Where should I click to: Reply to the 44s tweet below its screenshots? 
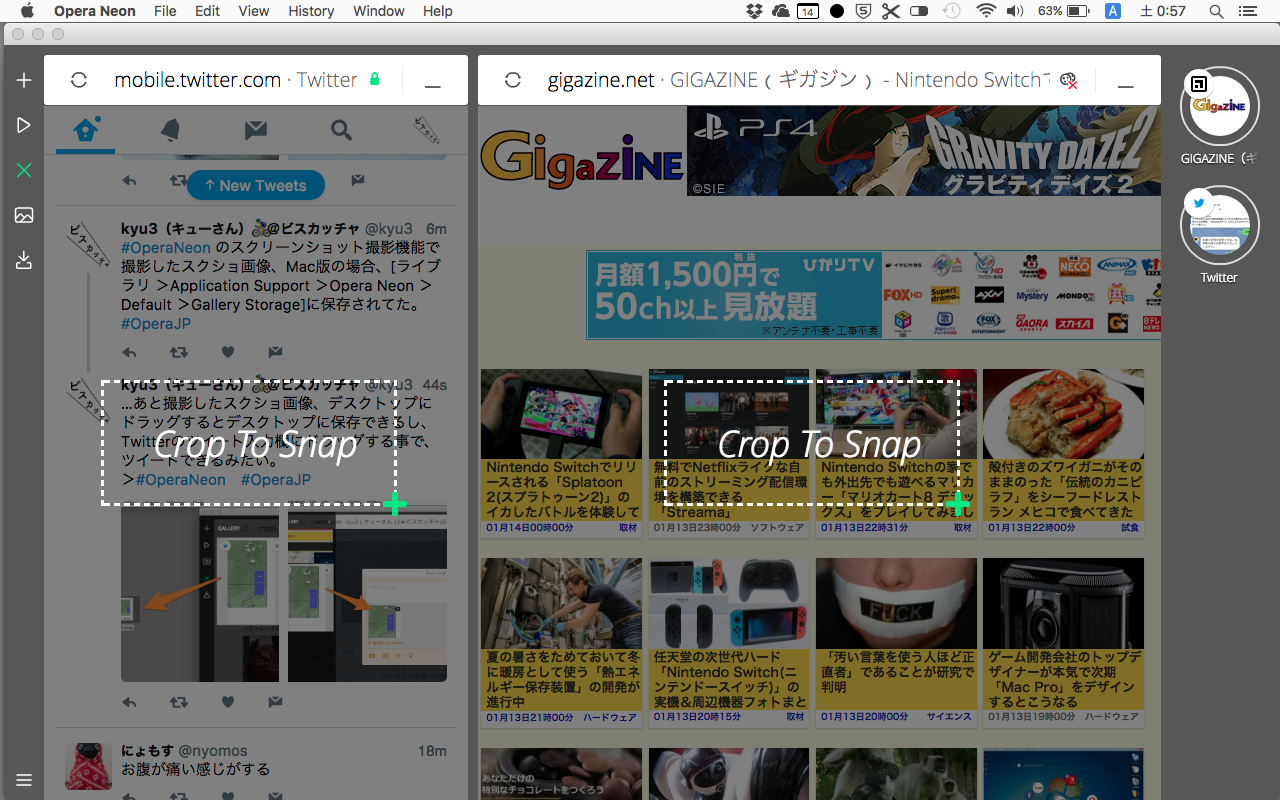pos(129,702)
